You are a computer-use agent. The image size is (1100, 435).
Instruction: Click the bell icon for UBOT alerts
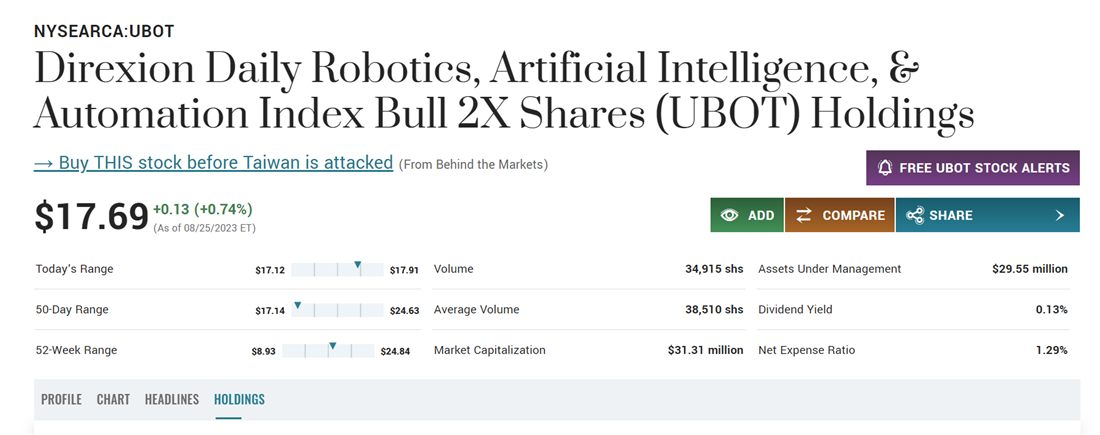[885, 168]
